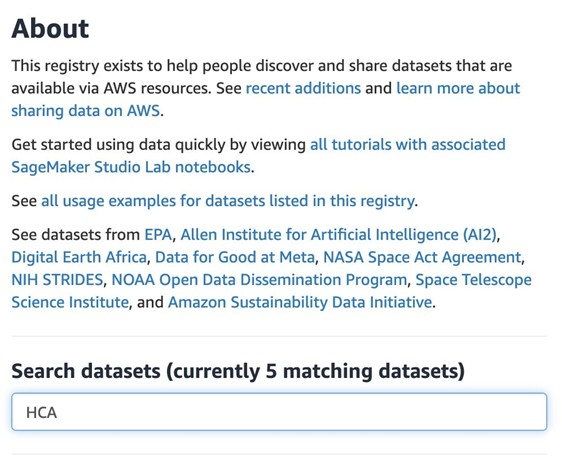Select the Data for Good at Meta link

pos(235,257)
